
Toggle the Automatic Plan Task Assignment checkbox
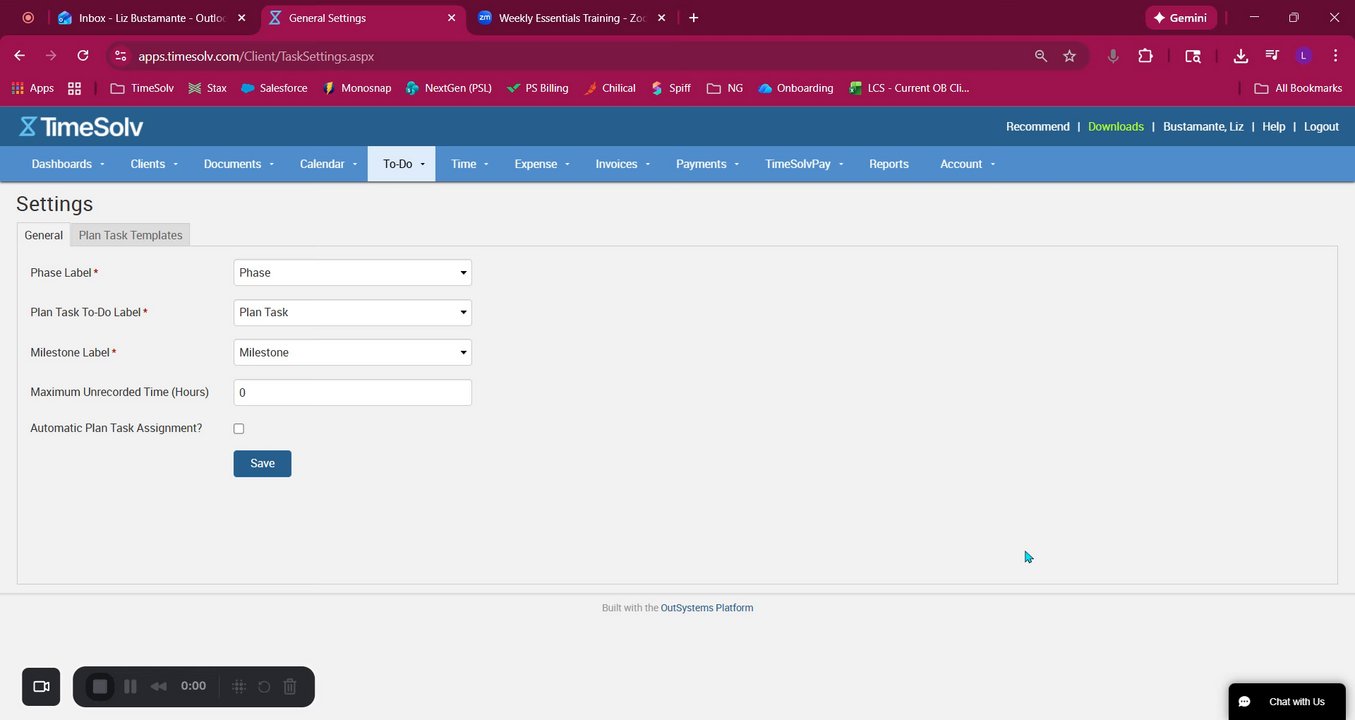(238, 428)
